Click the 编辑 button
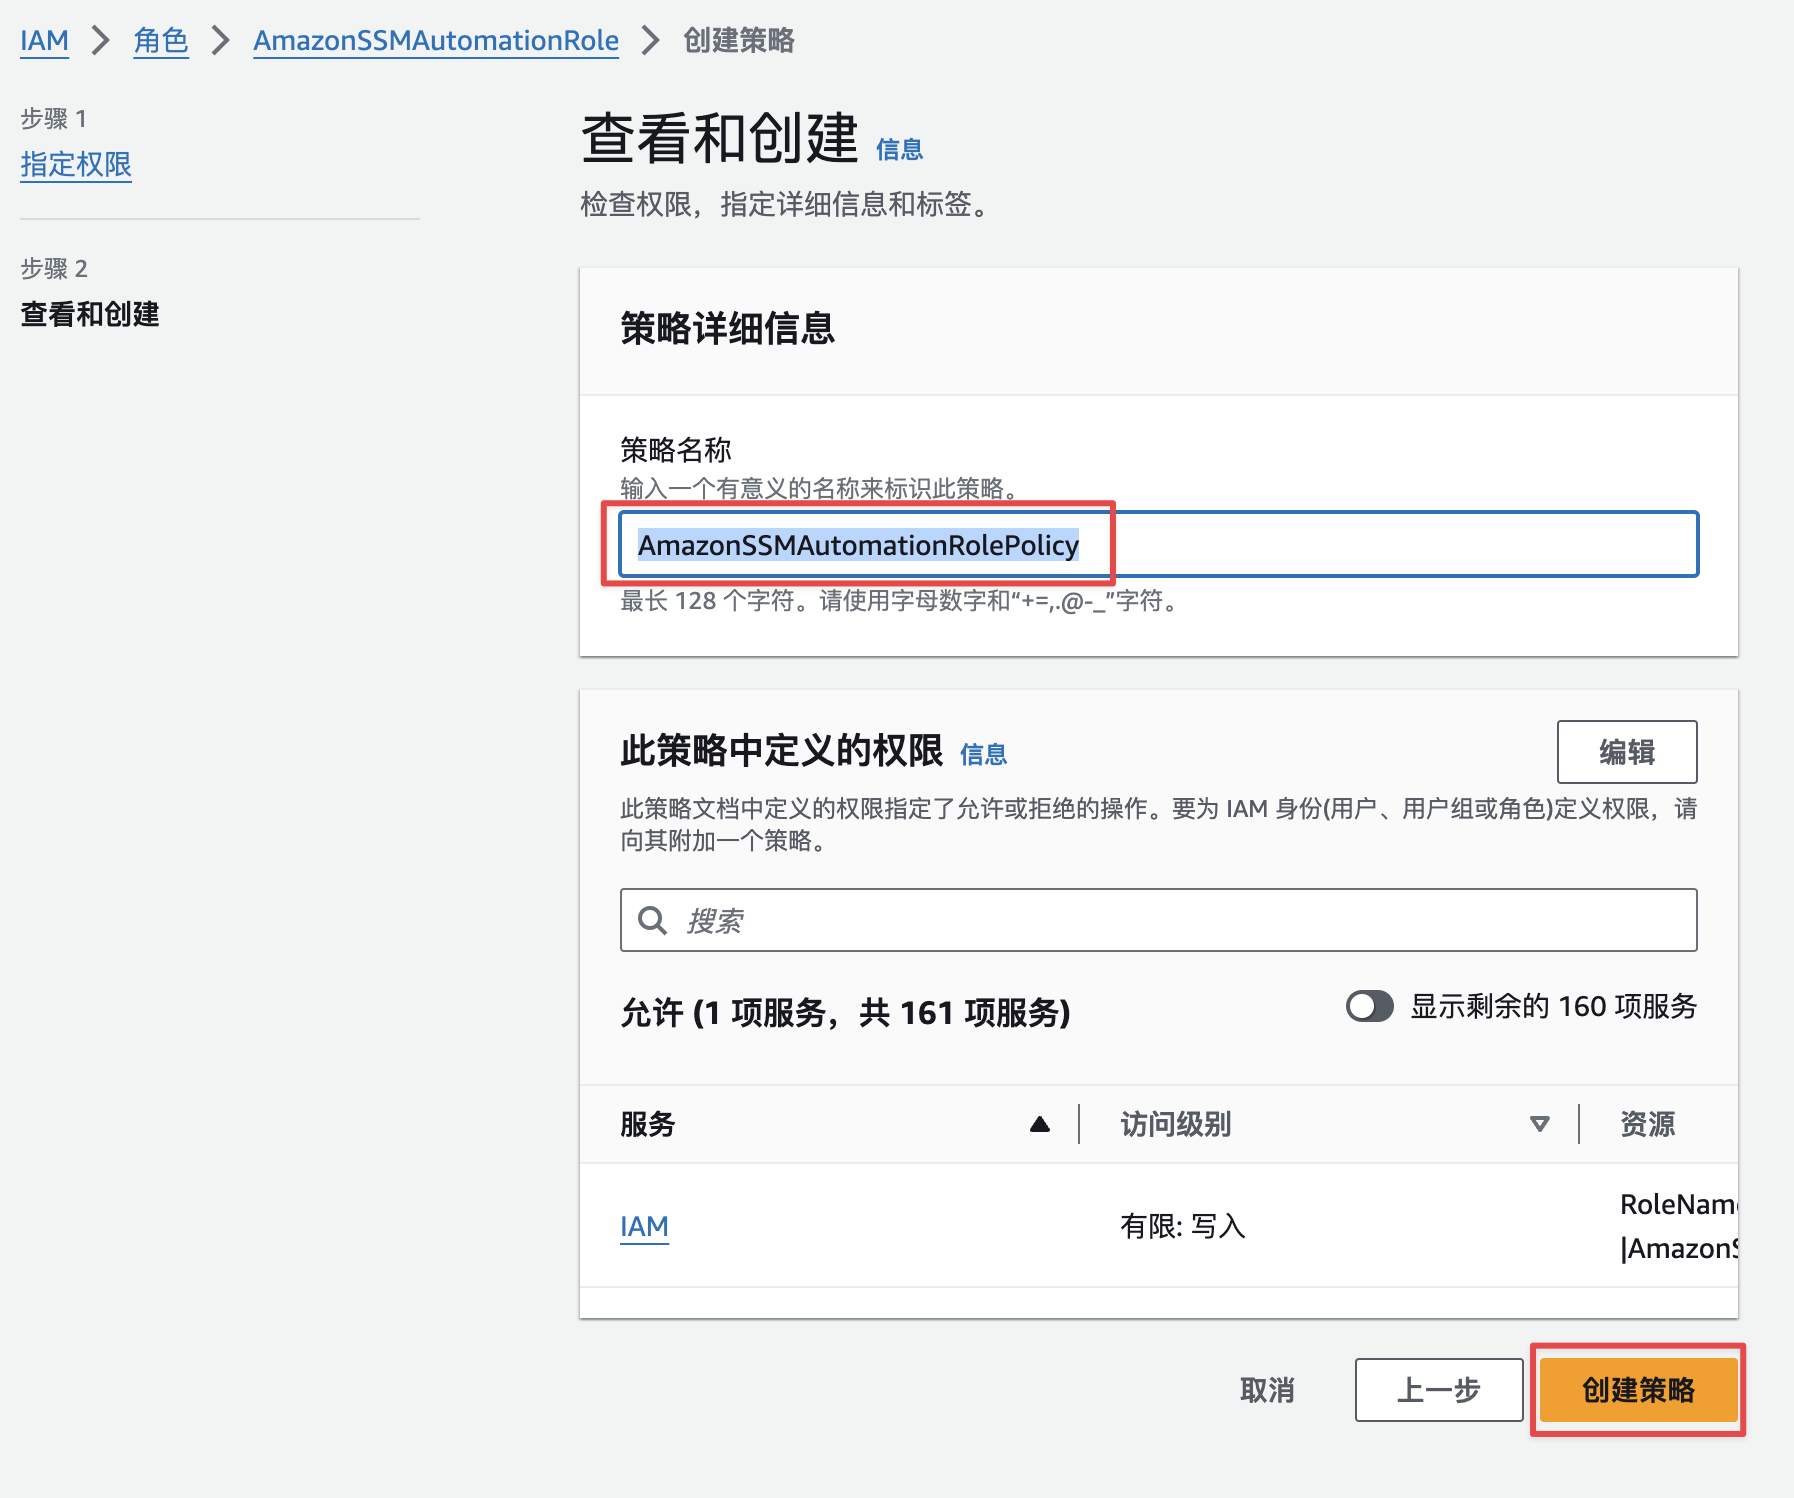1794x1498 pixels. tap(1626, 752)
